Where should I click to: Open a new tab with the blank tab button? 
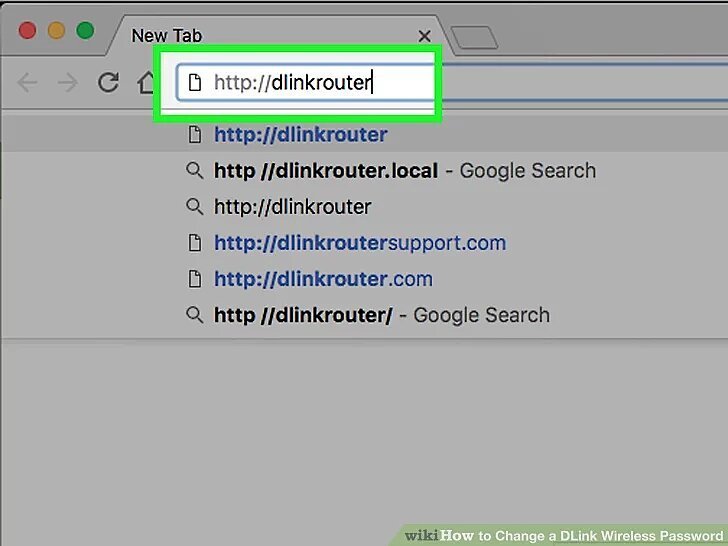474,38
